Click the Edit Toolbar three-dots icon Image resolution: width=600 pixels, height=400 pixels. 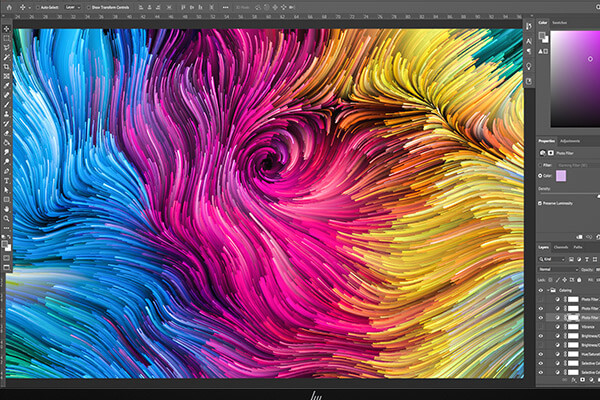click(7, 228)
